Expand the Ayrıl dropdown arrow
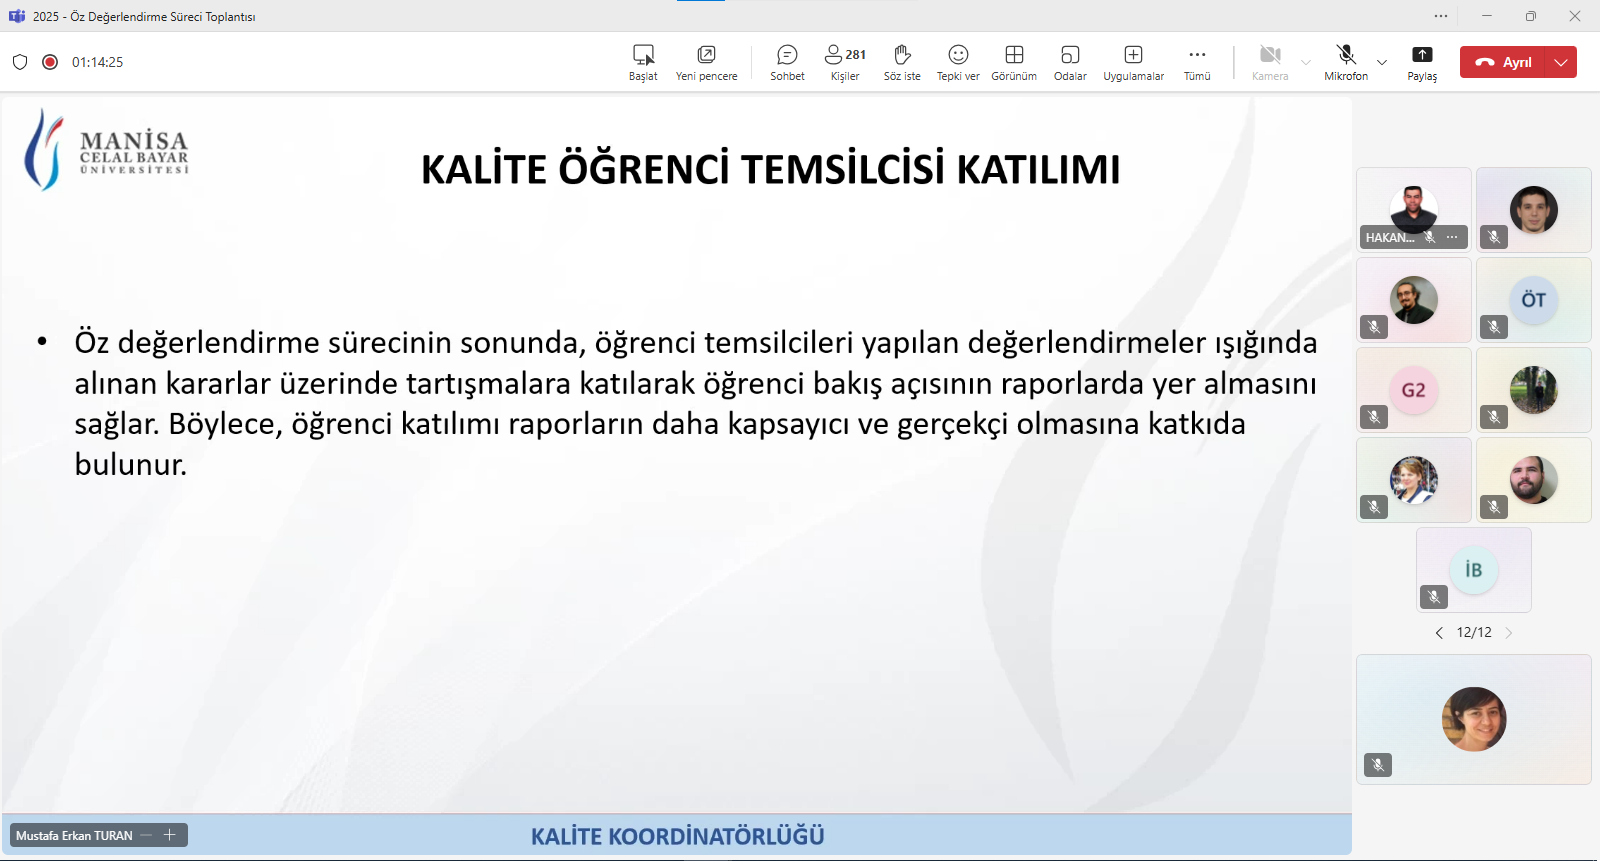Screen dimensions: 1600x861 pos(1561,62)
